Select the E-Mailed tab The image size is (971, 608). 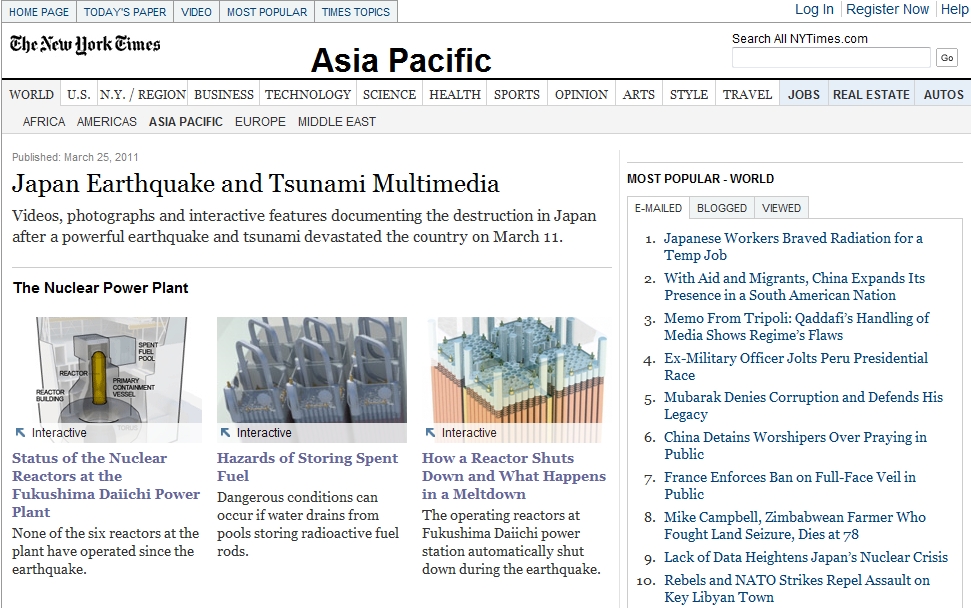point(658,208)
